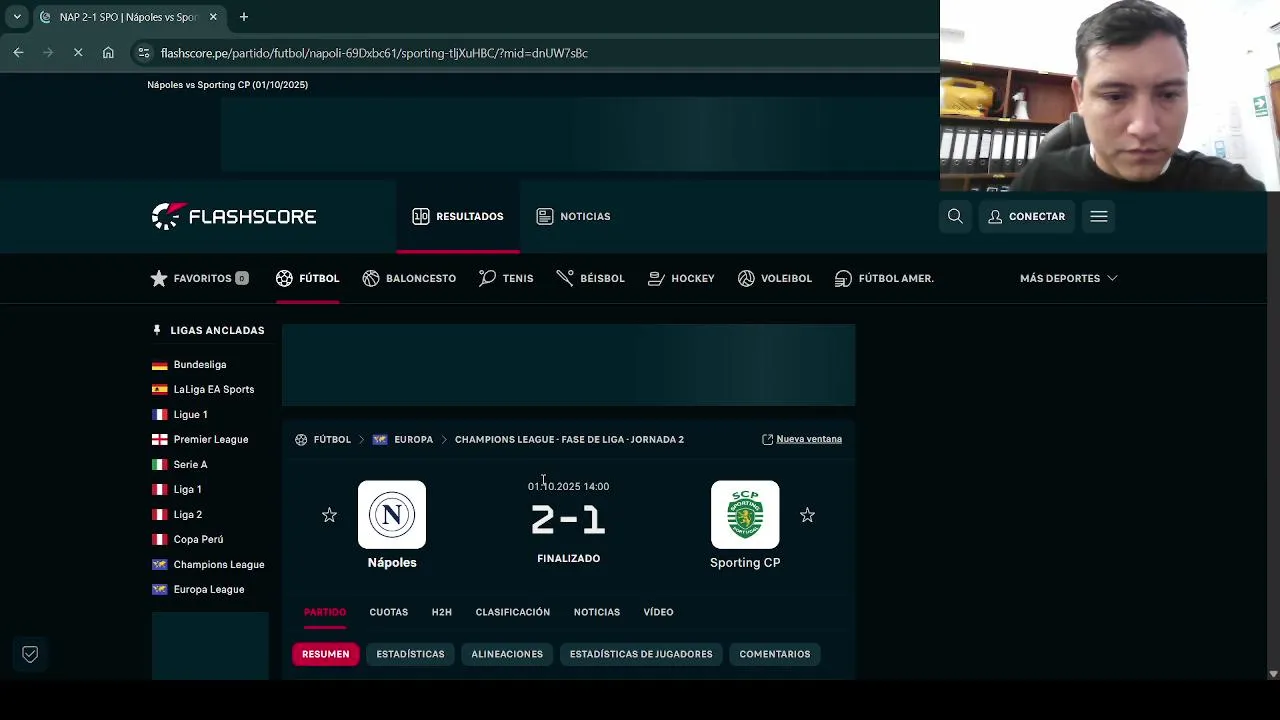Switch to the Clasificación tab

(x=513, y=612)
